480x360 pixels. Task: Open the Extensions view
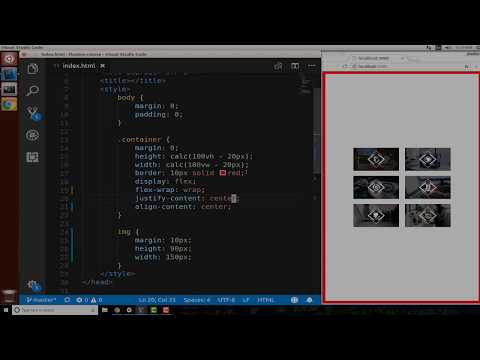(33, 157)
